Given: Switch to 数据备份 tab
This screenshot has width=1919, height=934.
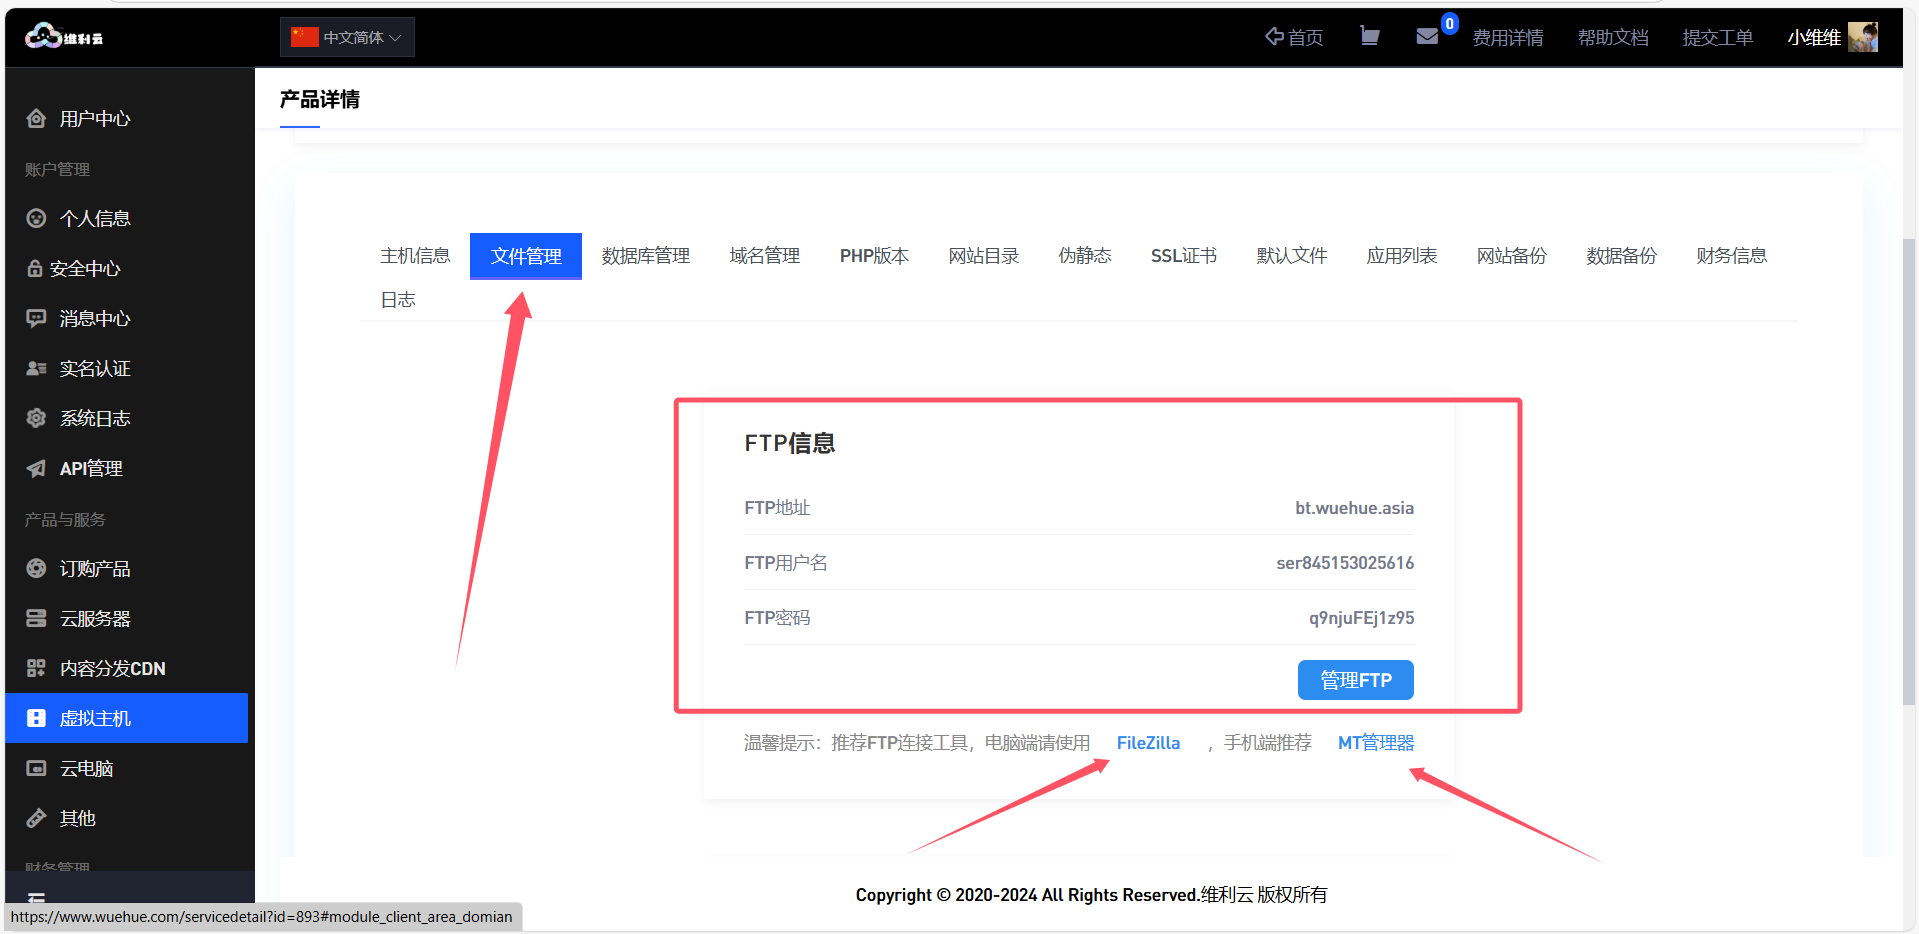Looking at the screenshot, I should click(x=1622, y=256).
